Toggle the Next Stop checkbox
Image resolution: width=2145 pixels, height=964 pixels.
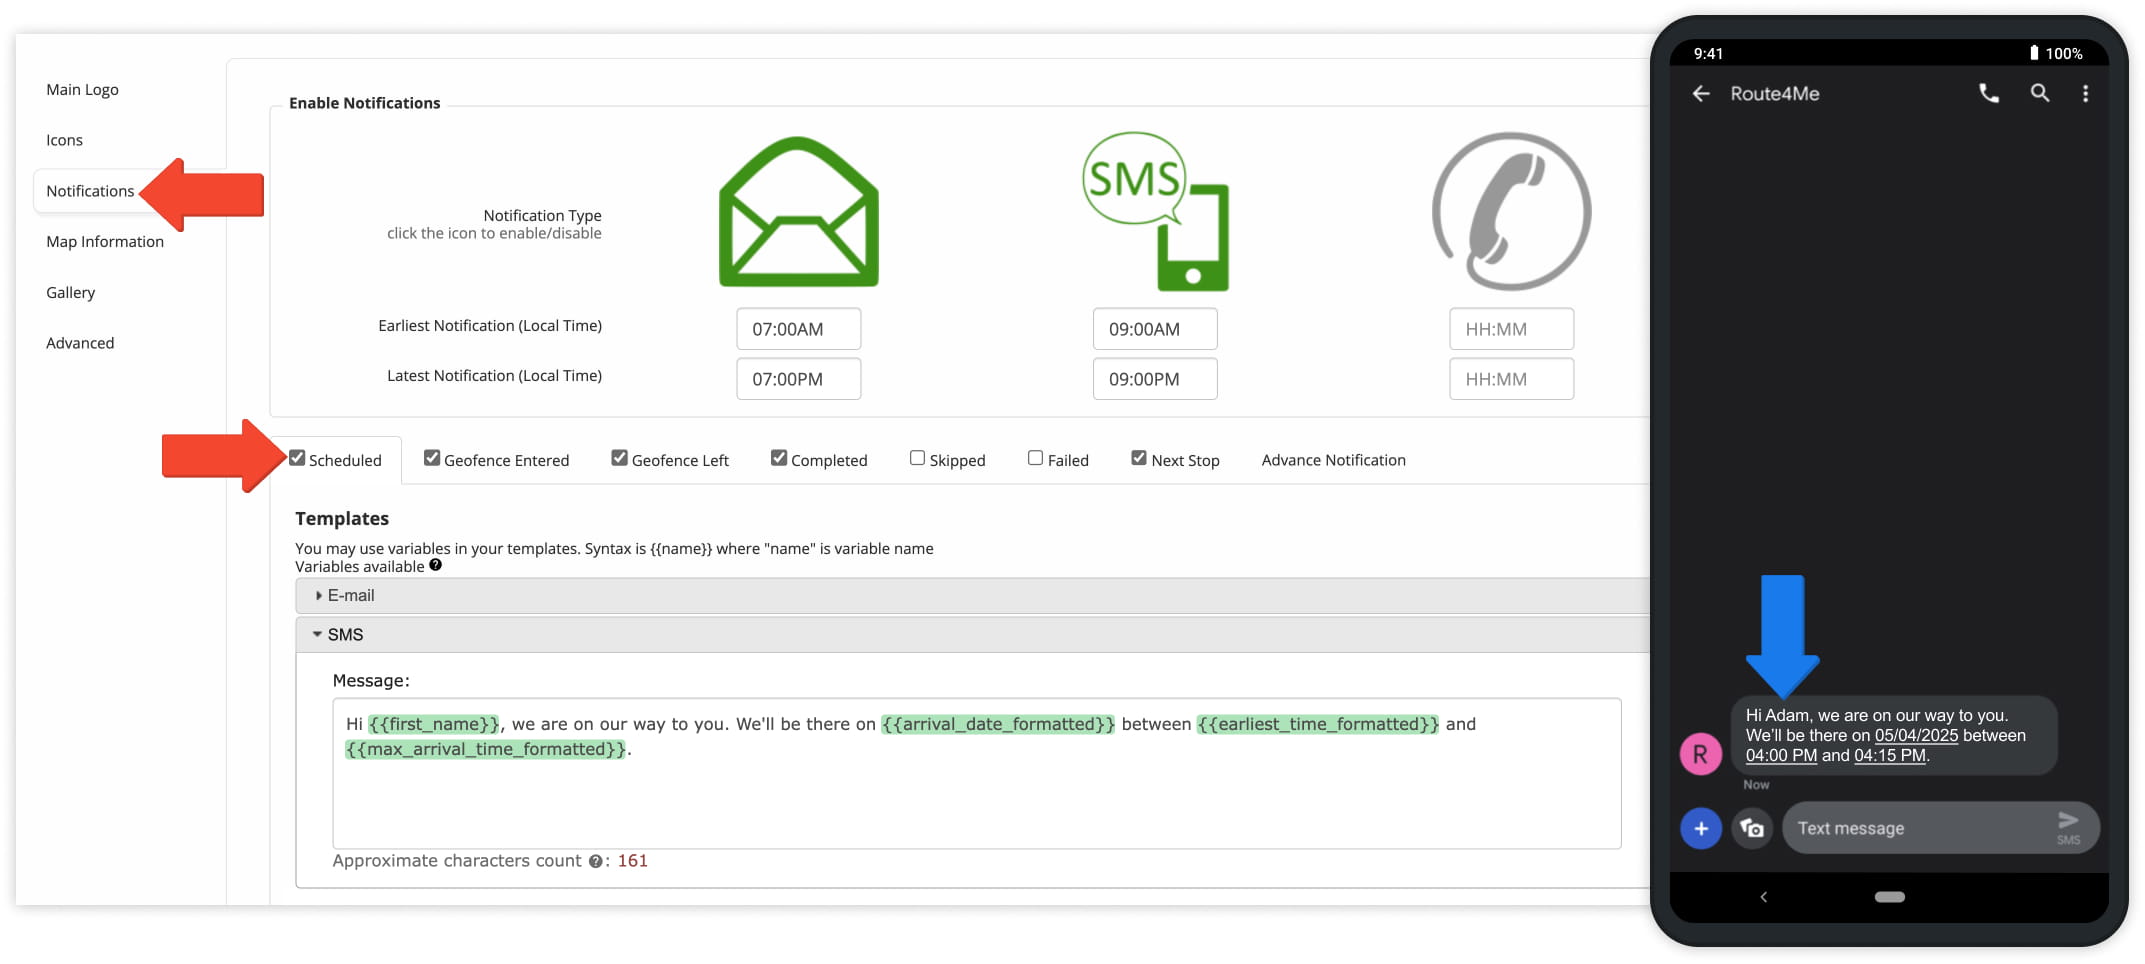click(1139, 458)
